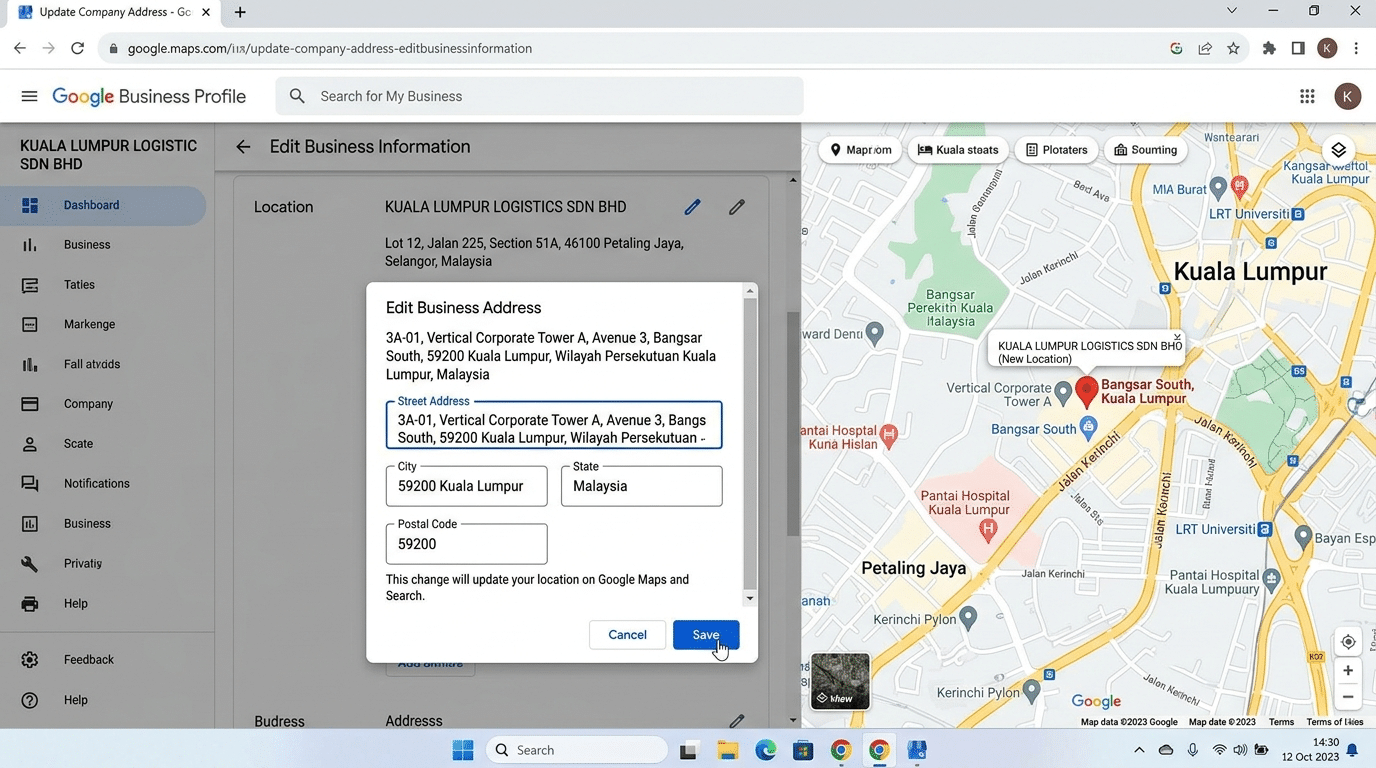Click the gray pencil edit icon next to Location
This screenshot has height=768, width=1376.
737,207
